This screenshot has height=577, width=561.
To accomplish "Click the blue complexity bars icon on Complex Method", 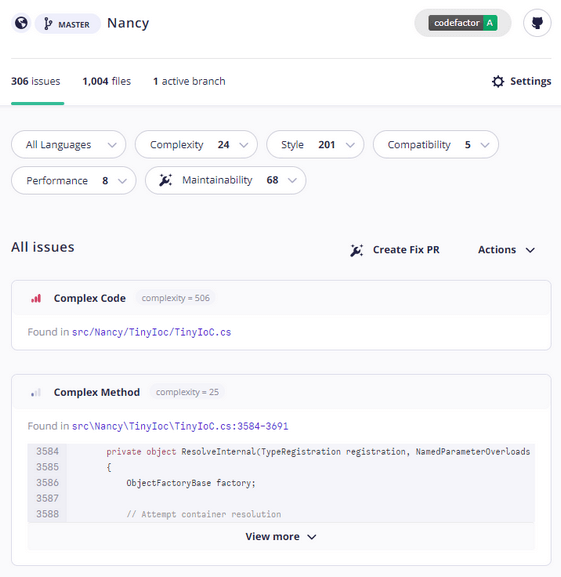I will [36, 393].
